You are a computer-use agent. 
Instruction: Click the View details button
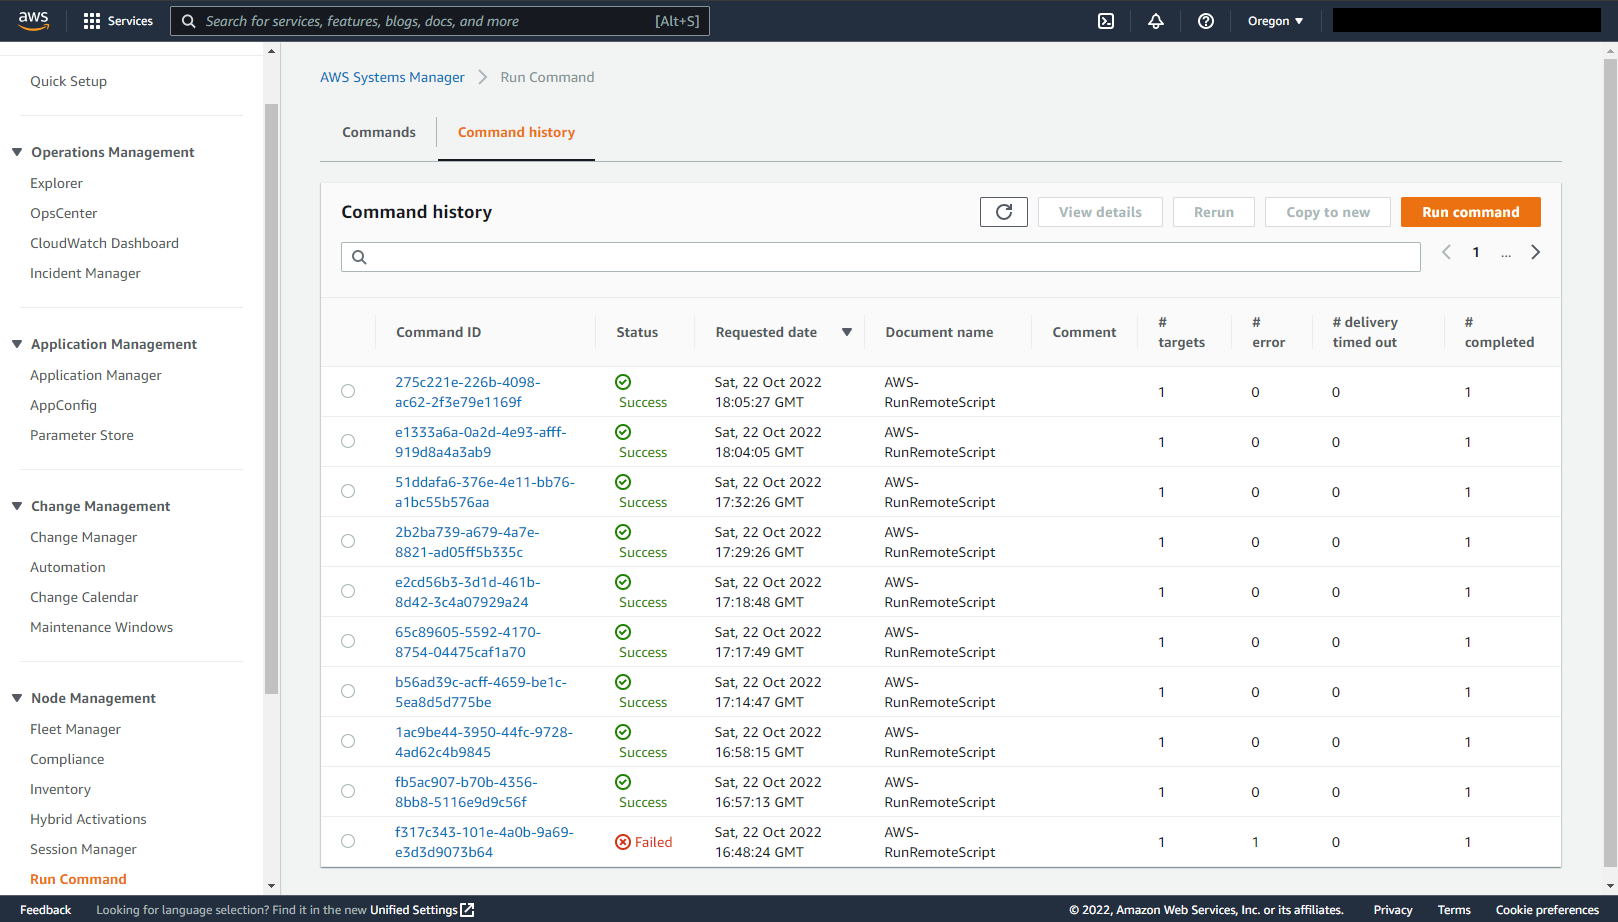[1100, 212]
